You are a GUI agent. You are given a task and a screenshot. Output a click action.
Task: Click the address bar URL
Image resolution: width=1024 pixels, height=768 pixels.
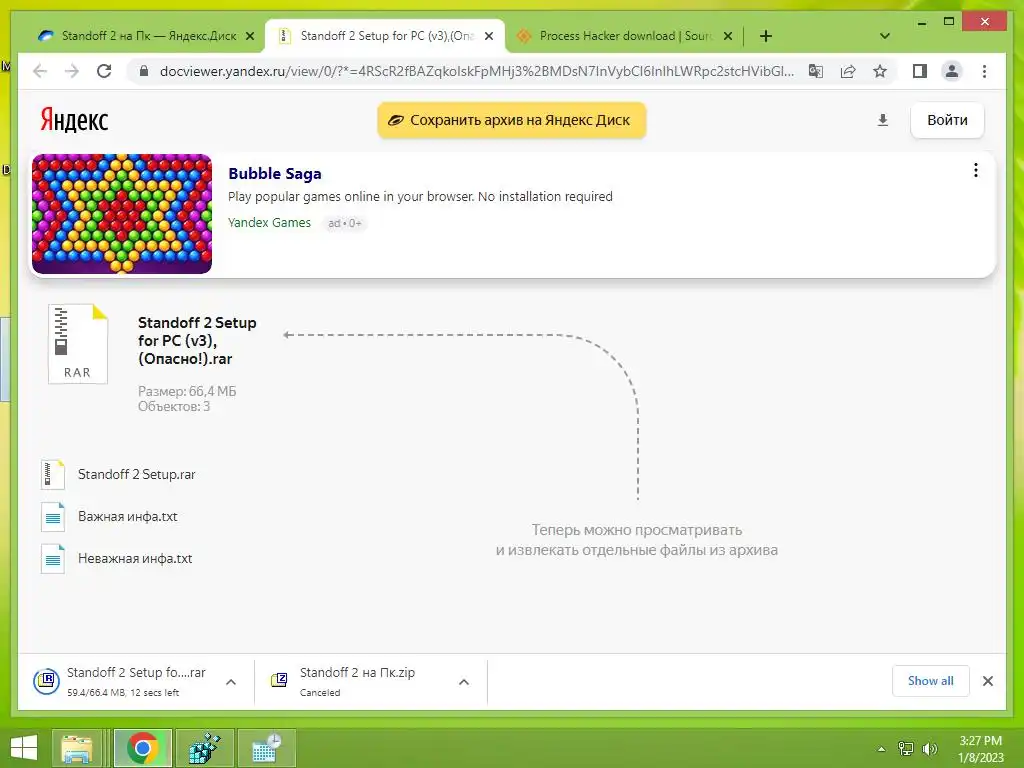(477, 71)
